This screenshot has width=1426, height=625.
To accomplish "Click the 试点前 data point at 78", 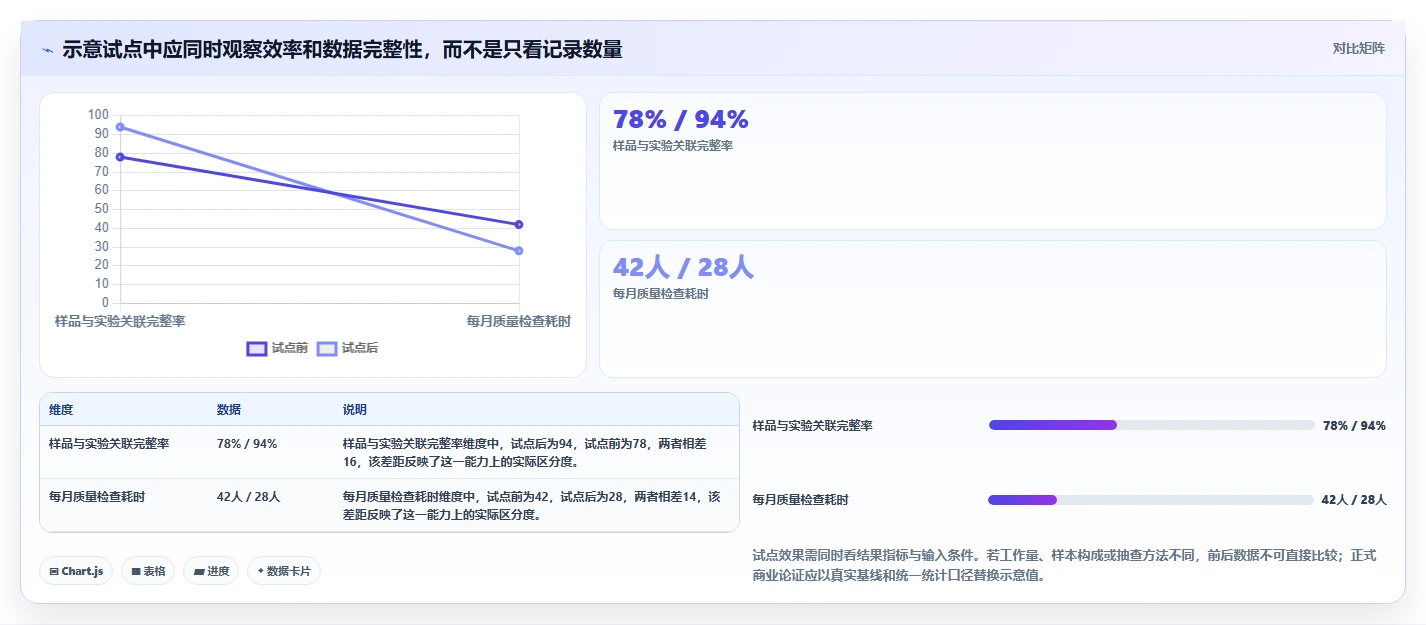I will (x=120, y=157).
